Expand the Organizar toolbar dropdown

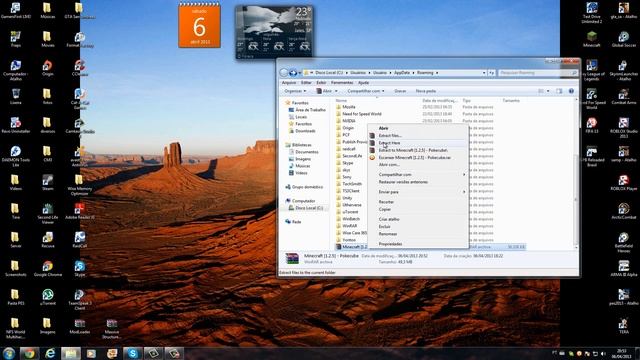click(x=295, y=91)
